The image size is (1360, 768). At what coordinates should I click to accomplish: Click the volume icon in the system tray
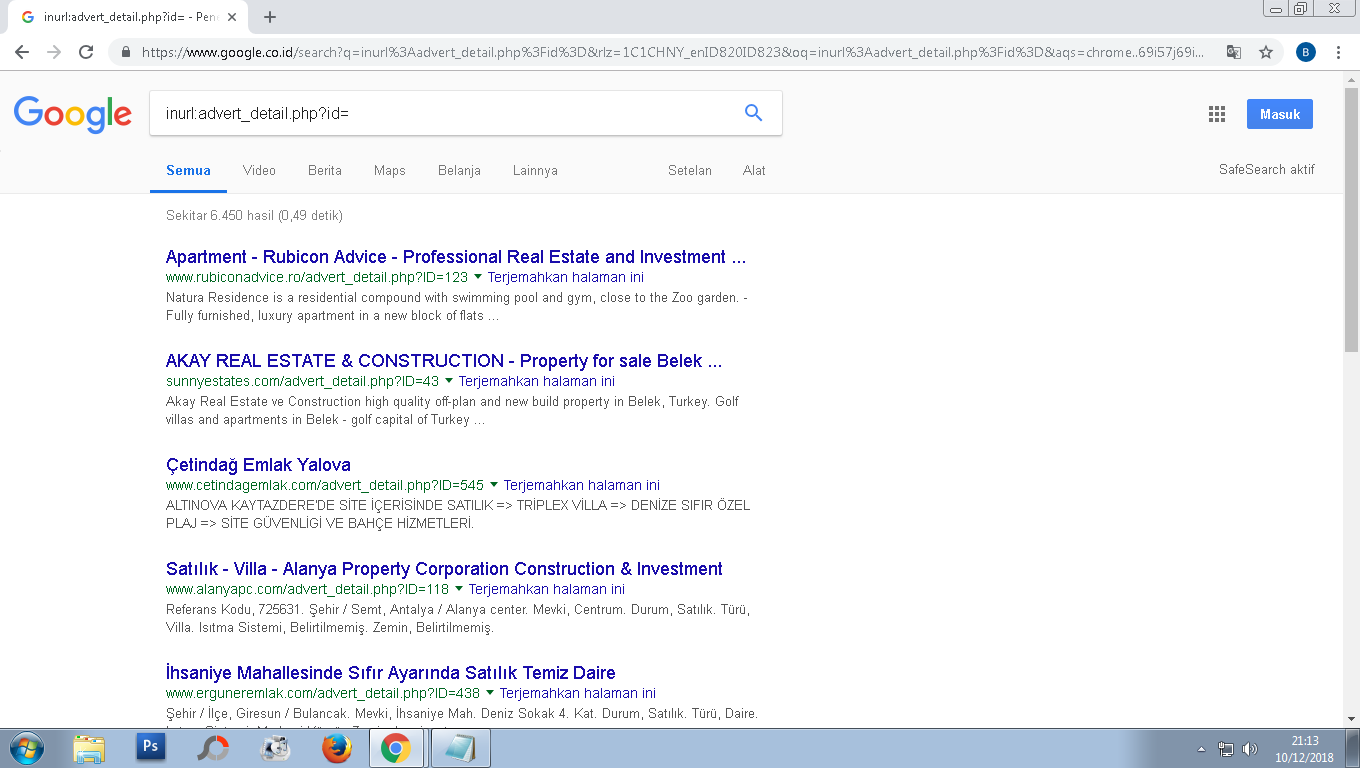tap(1249, 748)
